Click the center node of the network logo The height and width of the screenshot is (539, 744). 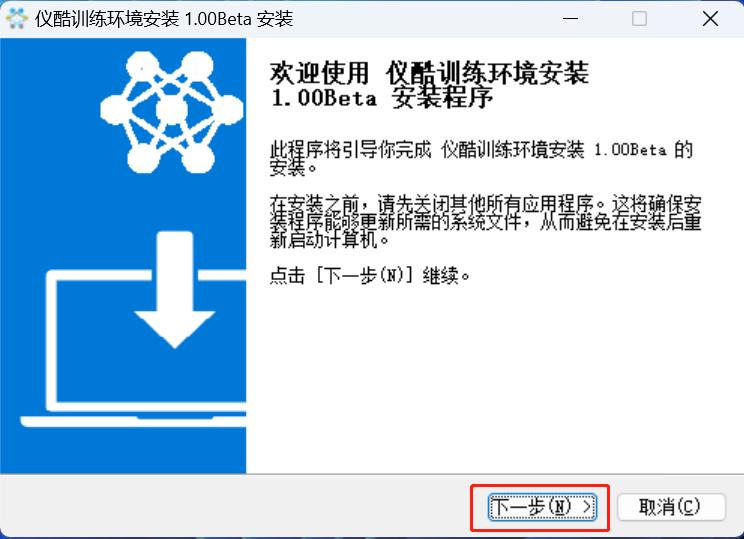(171, 111)
